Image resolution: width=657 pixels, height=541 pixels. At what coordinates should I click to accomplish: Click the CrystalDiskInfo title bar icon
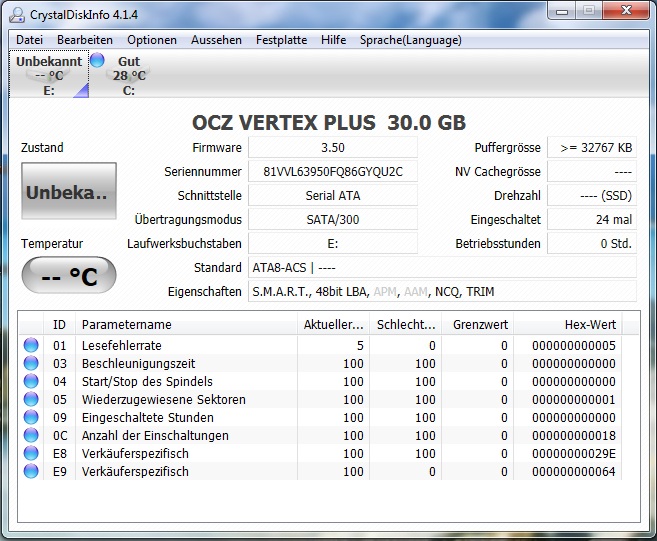[x=17, y=15]
